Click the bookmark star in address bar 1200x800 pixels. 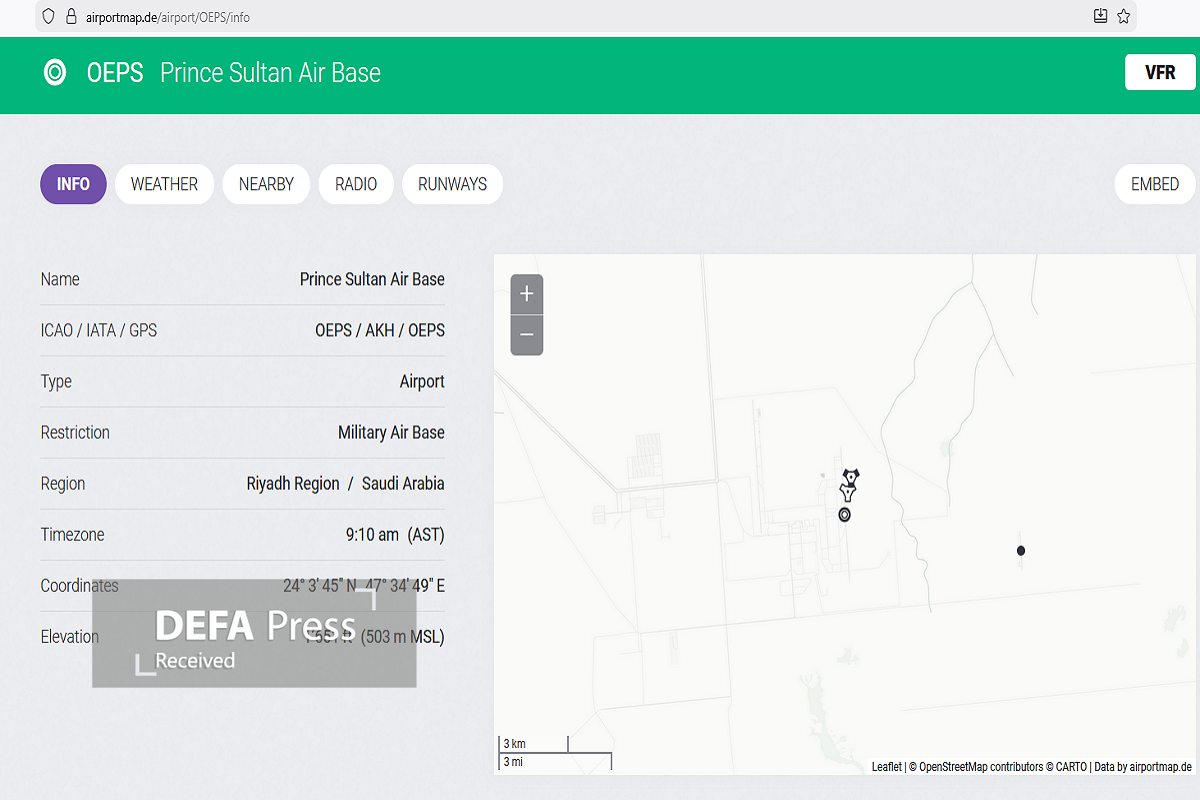click(x=1123, y=16)
